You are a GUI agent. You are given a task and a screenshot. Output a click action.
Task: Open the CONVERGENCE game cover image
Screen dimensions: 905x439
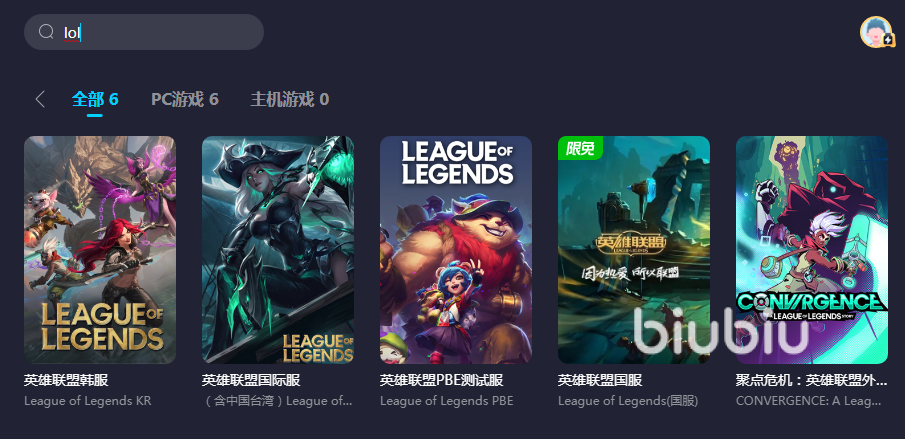point(811,250)
